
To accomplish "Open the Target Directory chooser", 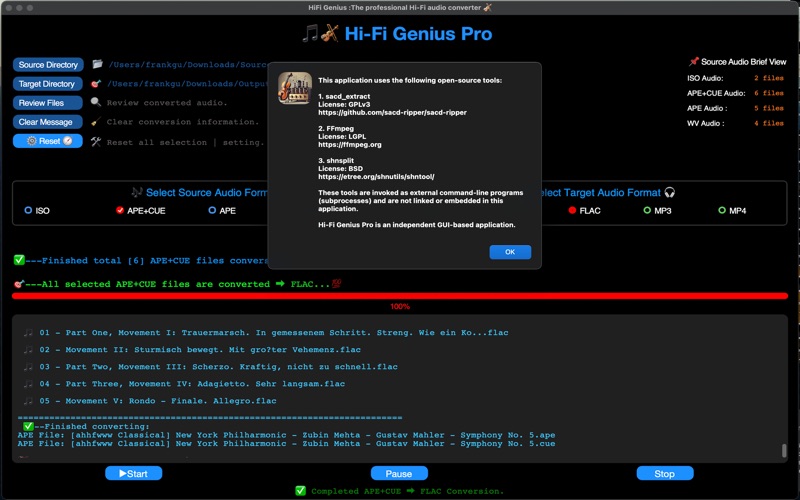I will (x=46, y=84).
